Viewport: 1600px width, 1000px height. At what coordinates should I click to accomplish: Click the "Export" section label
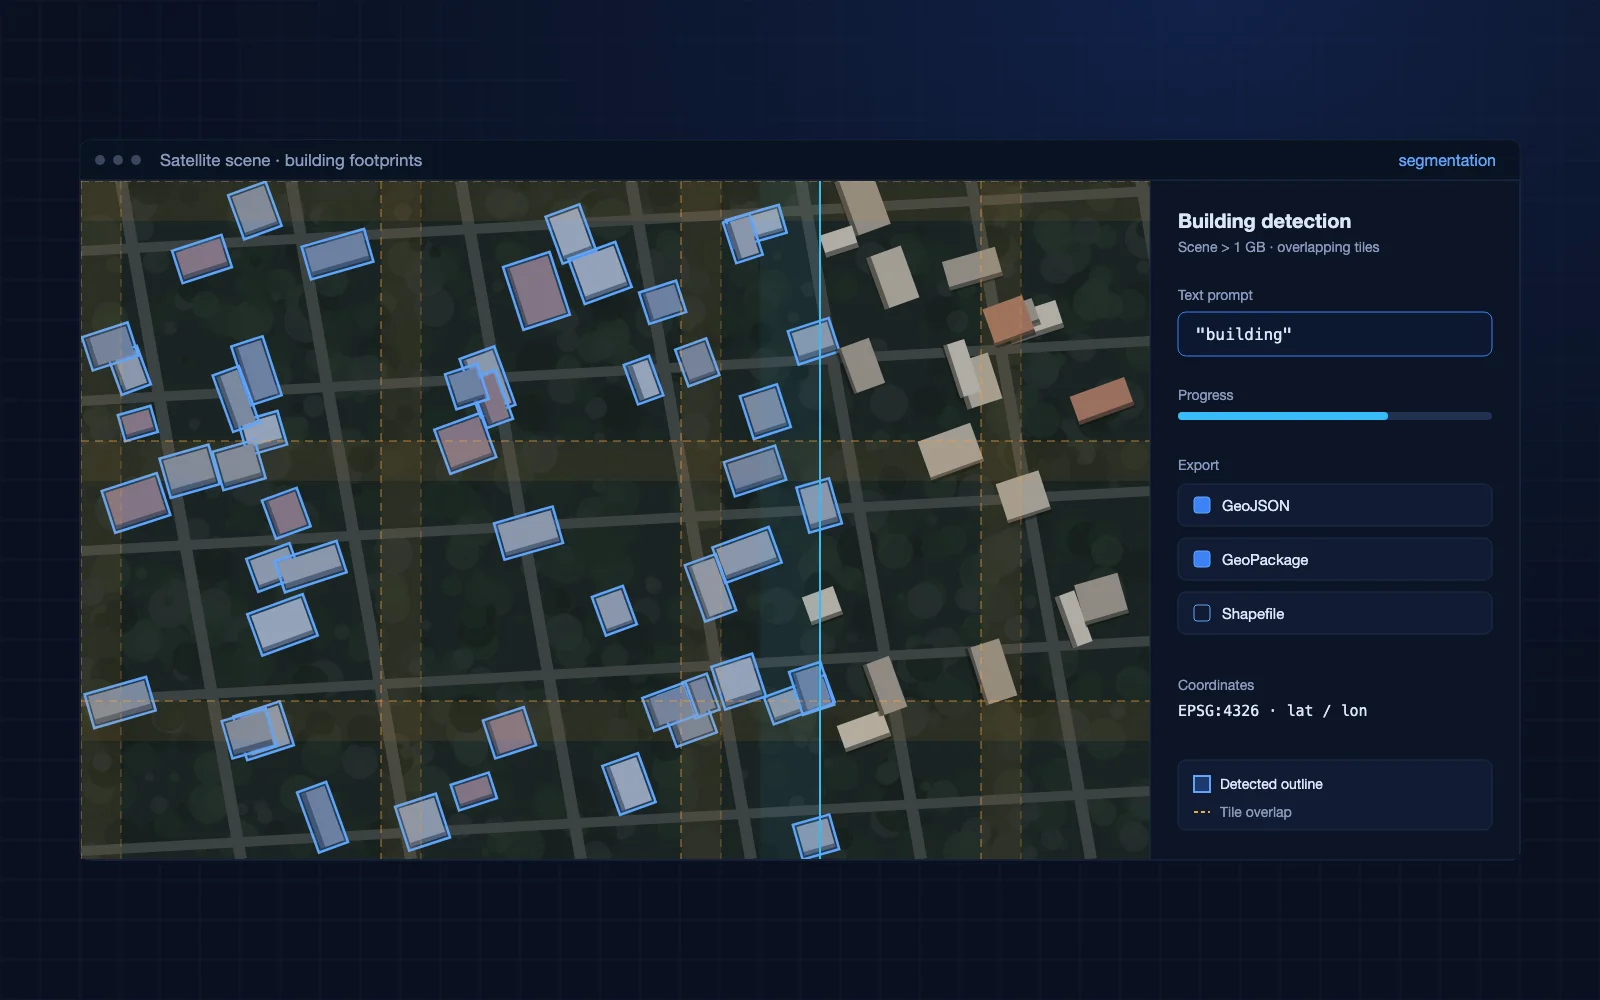[1198, 465]
